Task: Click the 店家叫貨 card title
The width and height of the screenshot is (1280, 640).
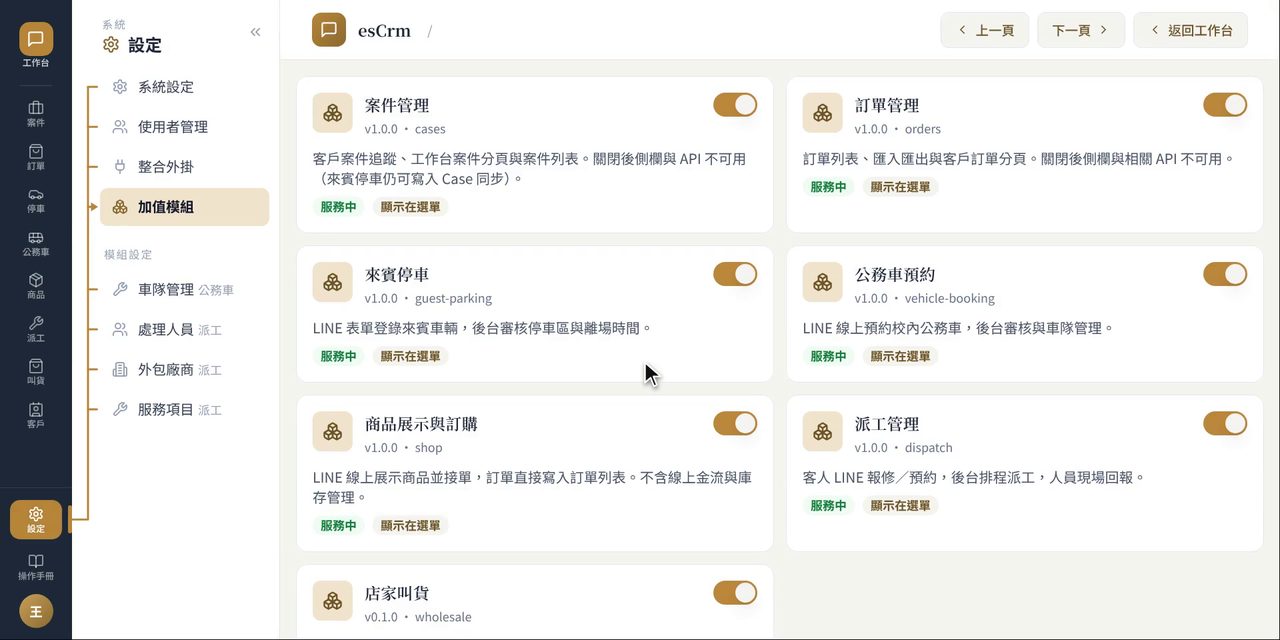Action: 397,593
